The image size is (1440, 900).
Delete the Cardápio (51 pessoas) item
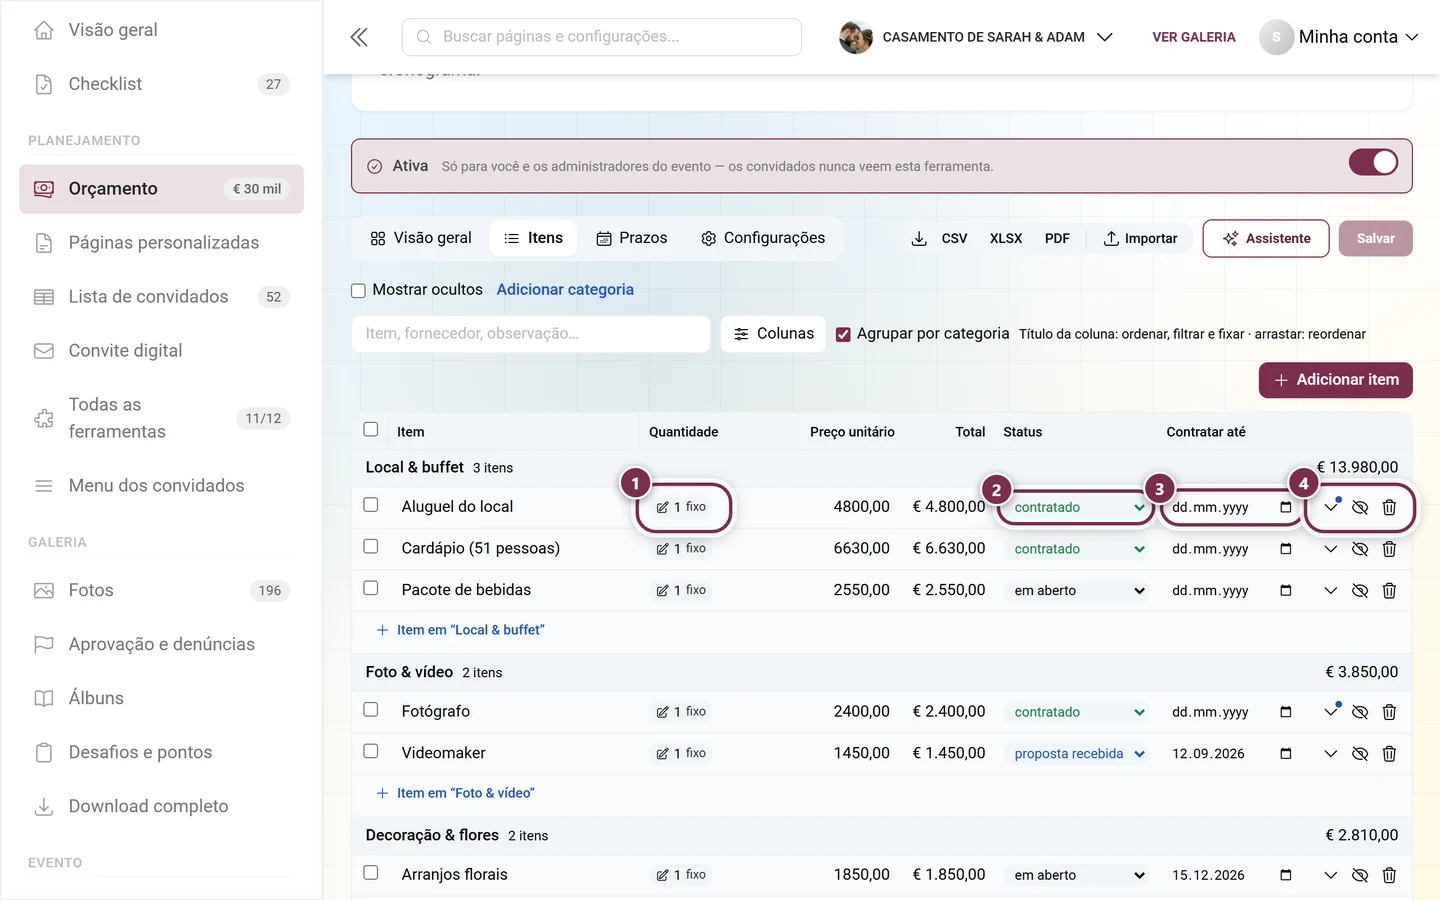(x=1389, y=549)
